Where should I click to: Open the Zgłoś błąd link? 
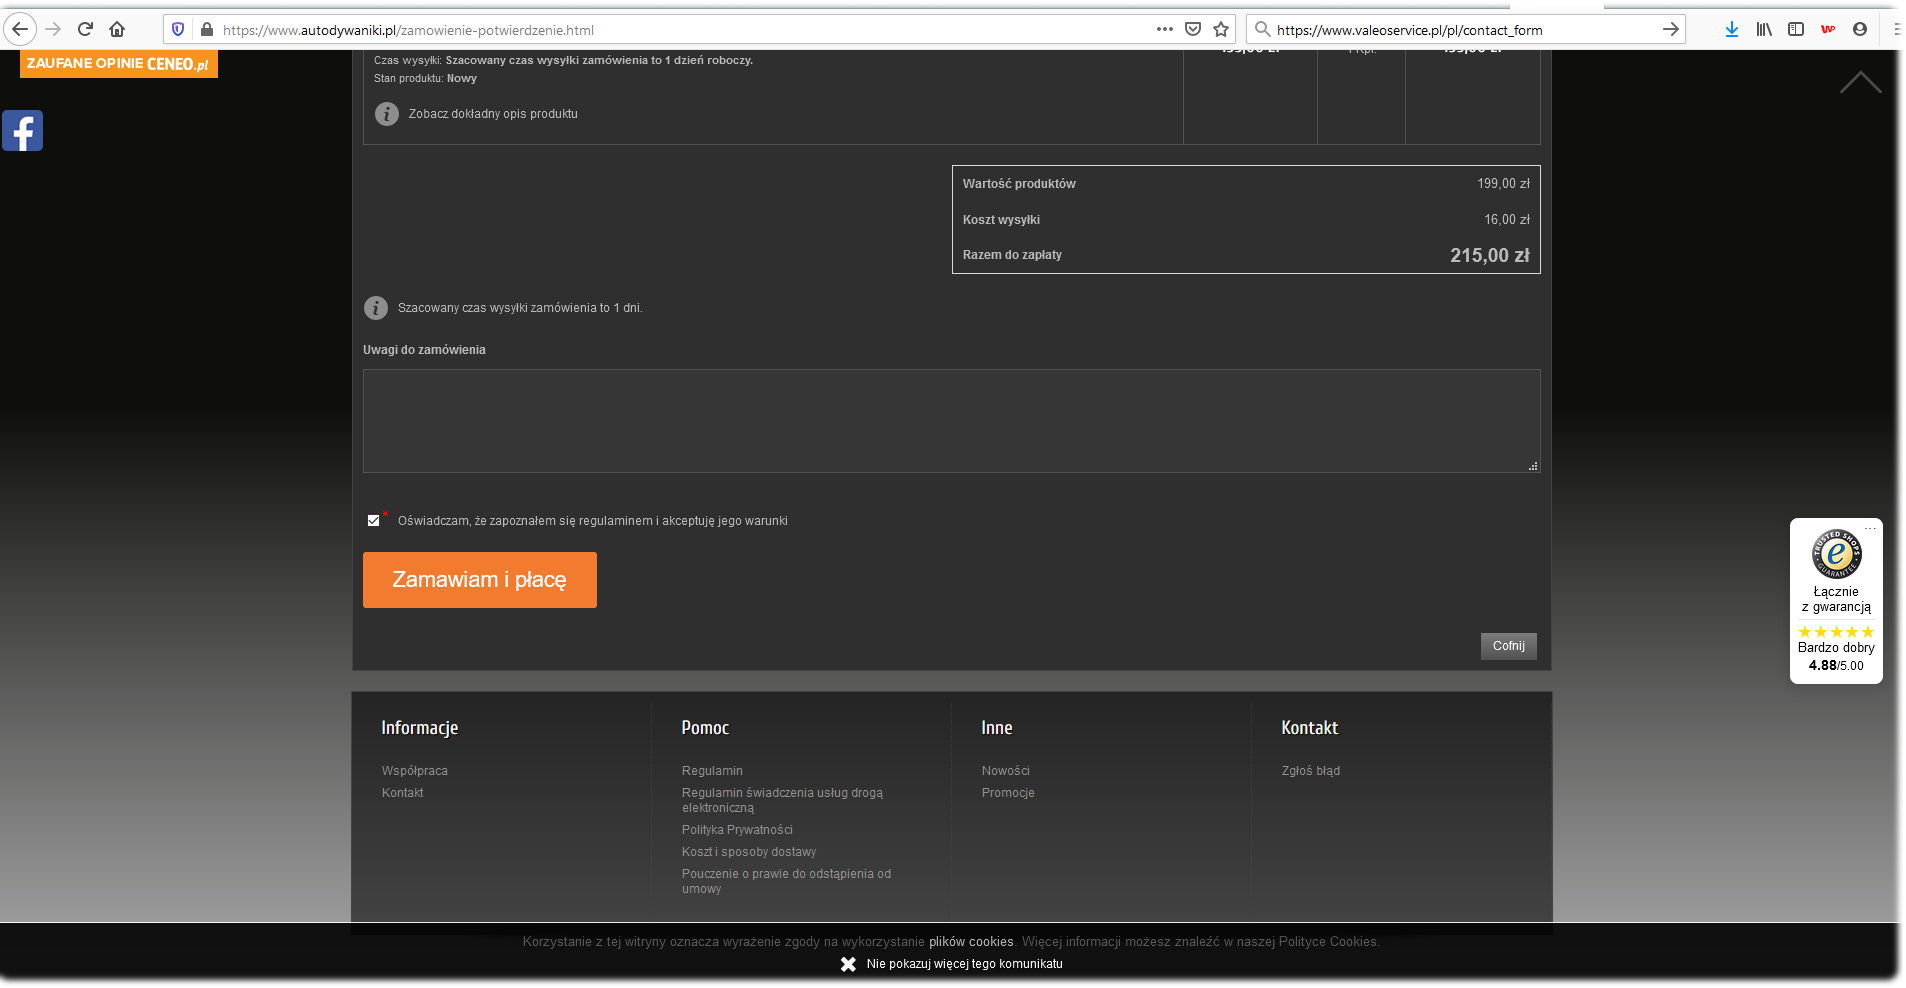[1311, 771]
